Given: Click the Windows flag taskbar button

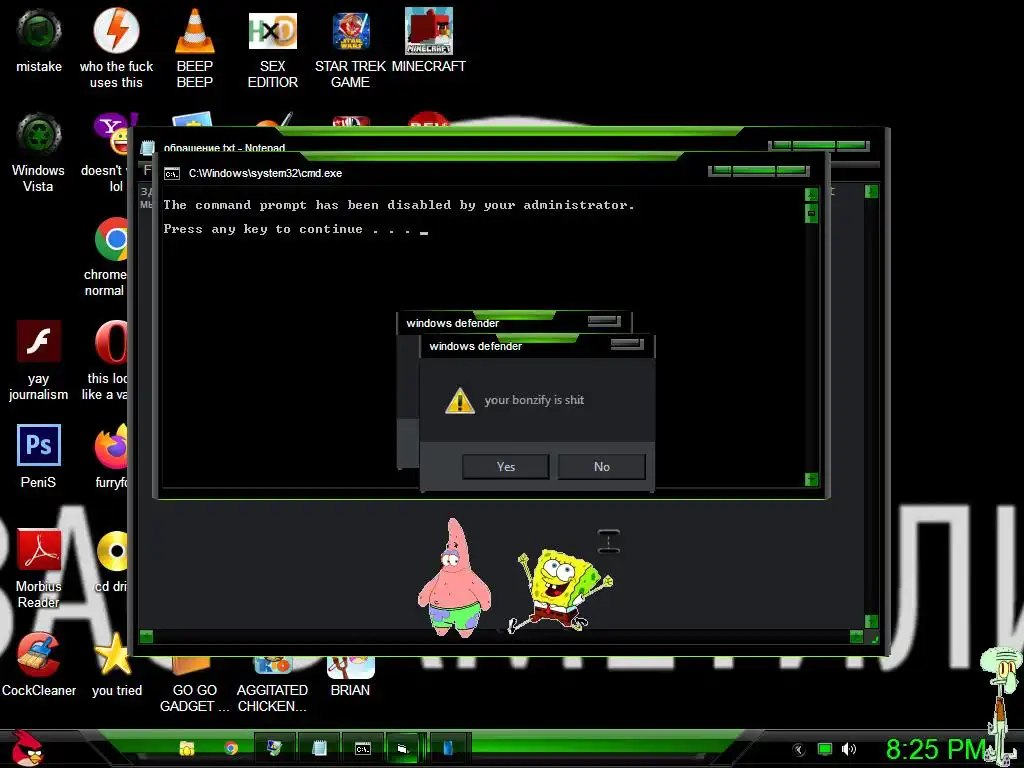Looking at the screenshot, I should tap(275, 748).
